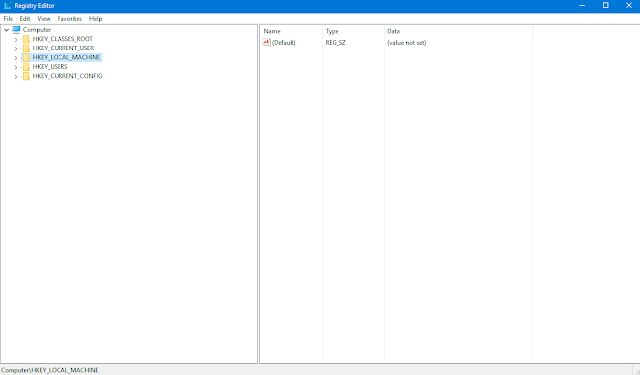Image resolution: width=640 pixels, height=375 pixels.
Task: Click the HKEY_CURRENT_USER folder icon
Action: point(26,48)
